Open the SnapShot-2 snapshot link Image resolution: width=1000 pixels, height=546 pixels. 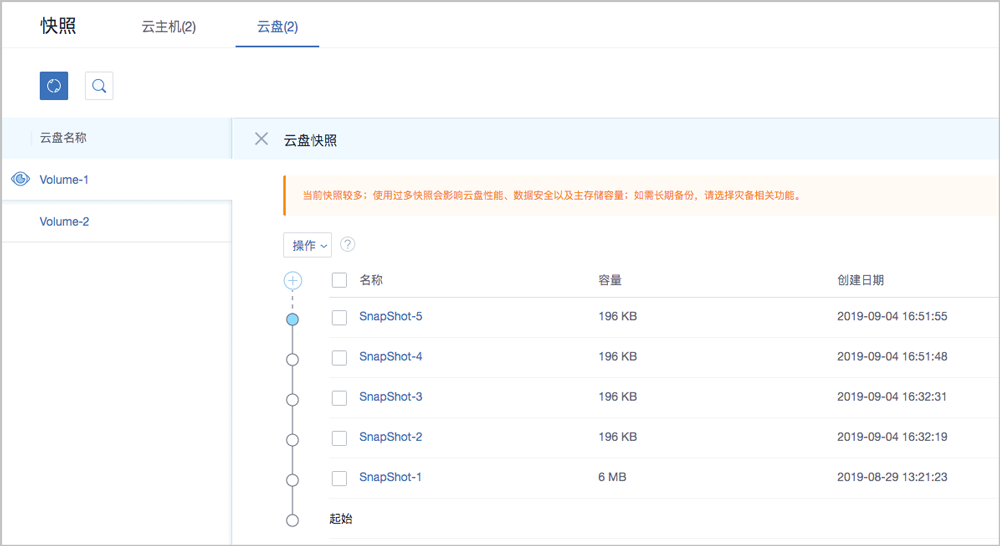click(x=390, y=437)
